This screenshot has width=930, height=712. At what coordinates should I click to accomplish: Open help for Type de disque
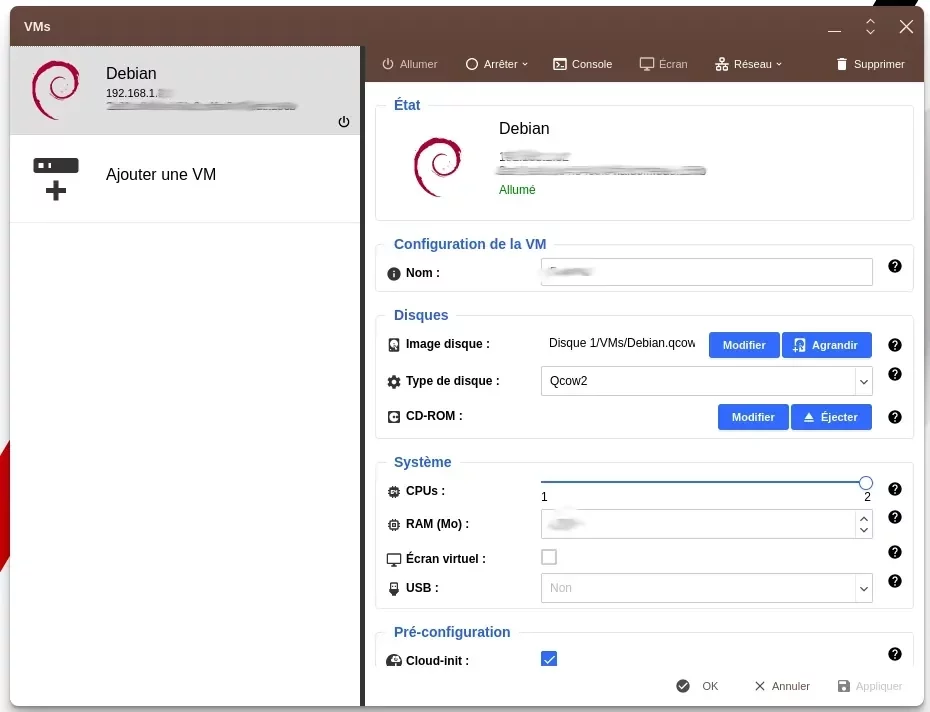pos(894,374)
